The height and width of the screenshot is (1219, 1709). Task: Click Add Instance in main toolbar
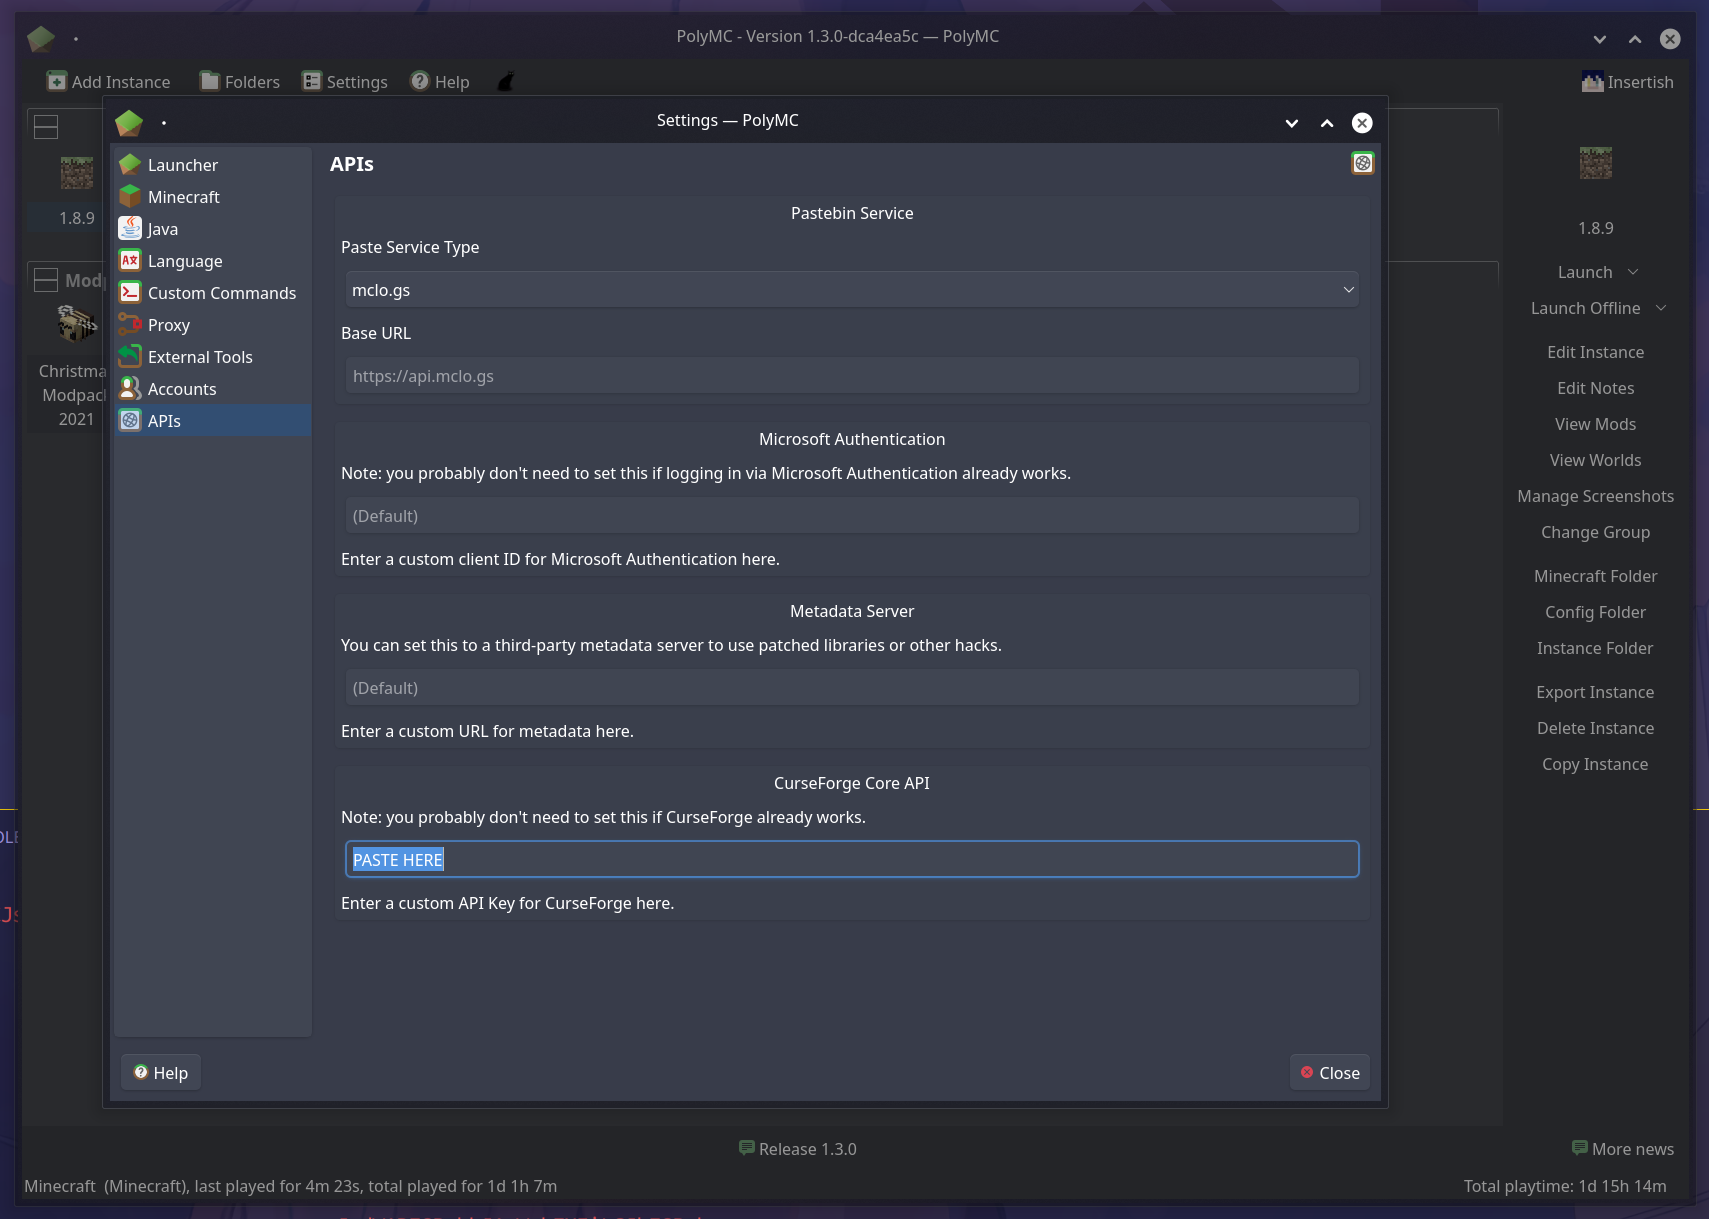tap(109, 82)
